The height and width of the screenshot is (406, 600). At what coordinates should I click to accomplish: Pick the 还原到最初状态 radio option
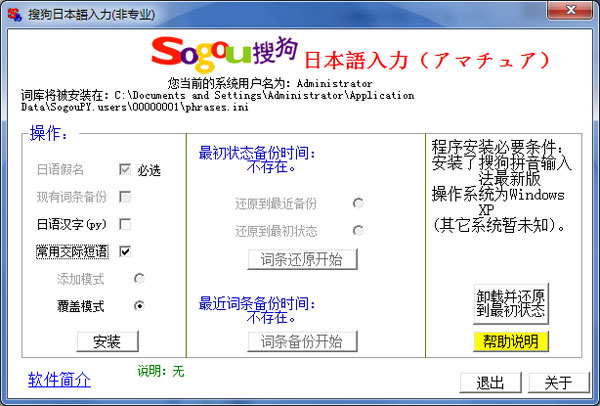[357, 230]
